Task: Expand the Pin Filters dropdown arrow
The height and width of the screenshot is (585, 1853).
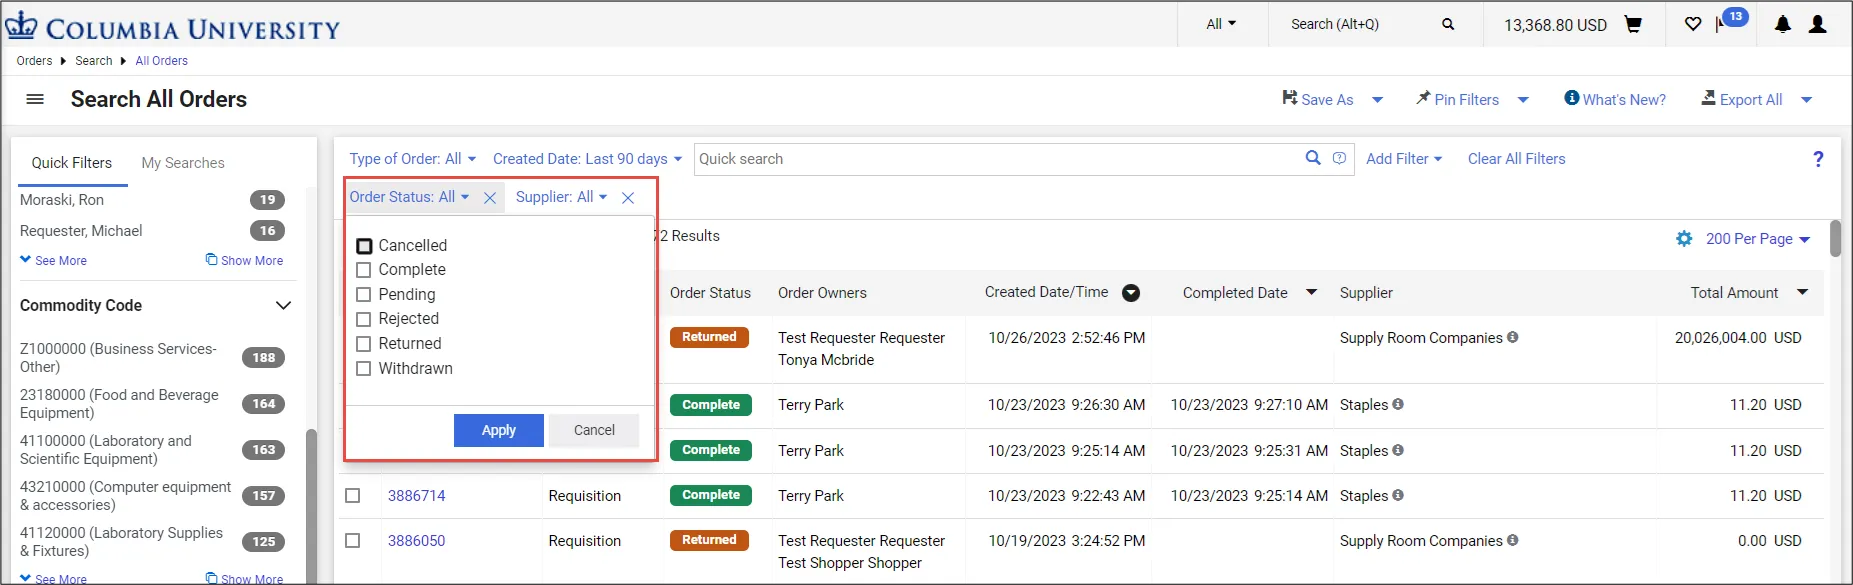Action: tap(1523, 100)
